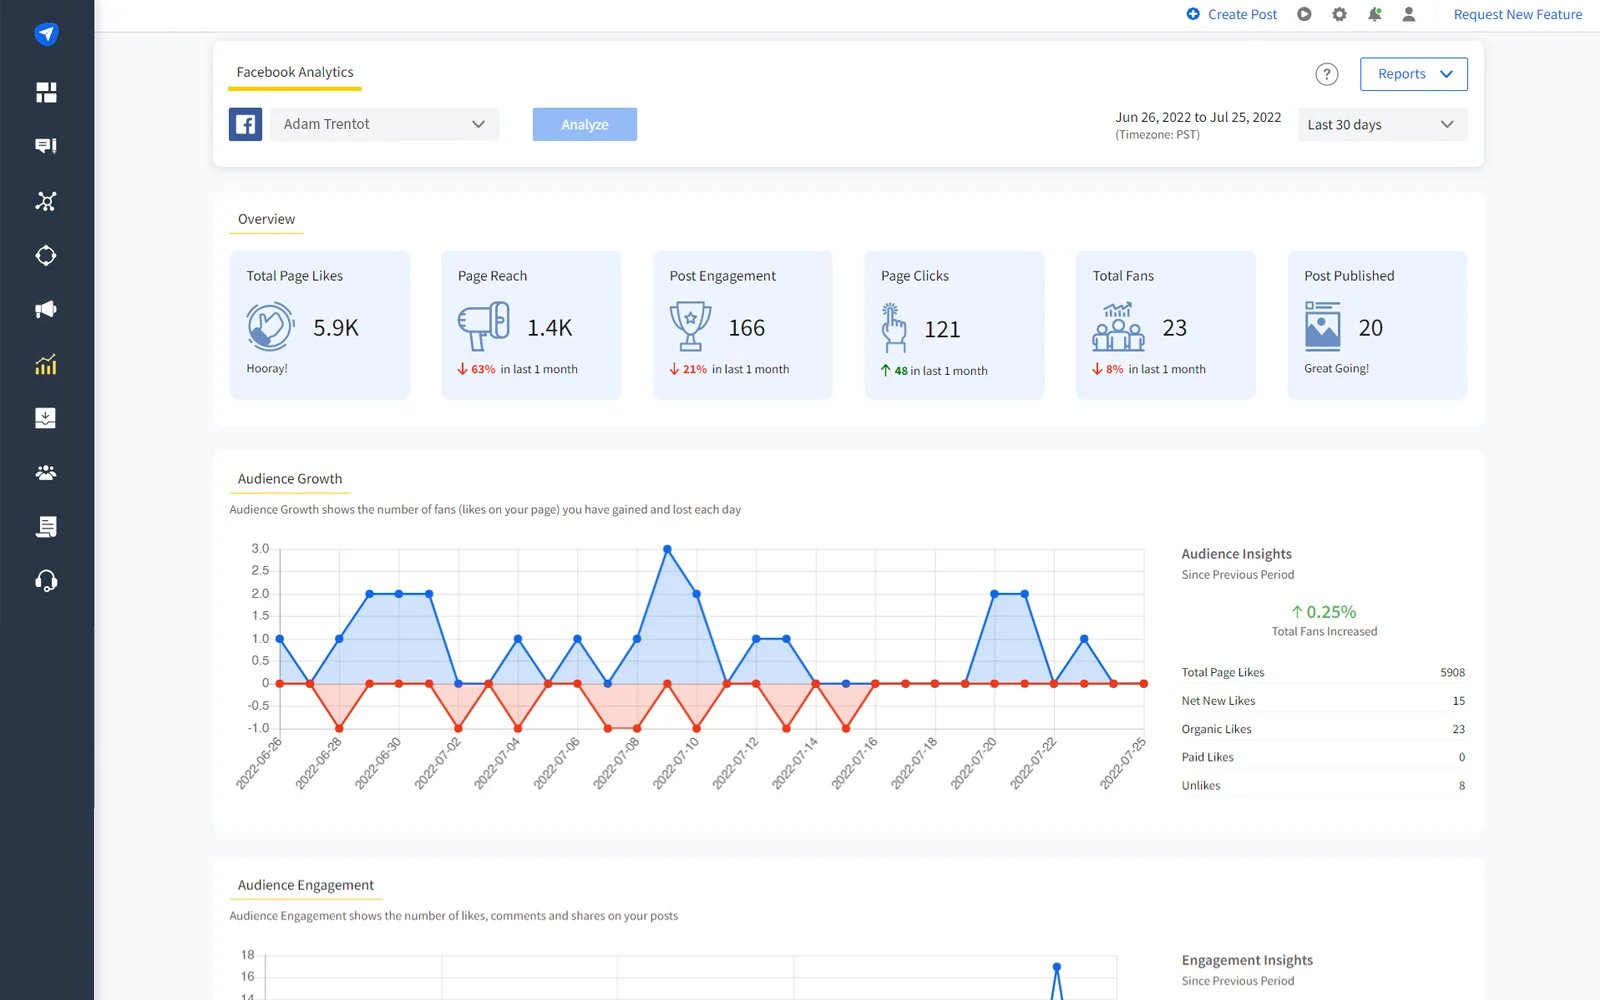1600x1000 pixels.
Task: Open the user profile icon
Action: [x=1410, y=14]
